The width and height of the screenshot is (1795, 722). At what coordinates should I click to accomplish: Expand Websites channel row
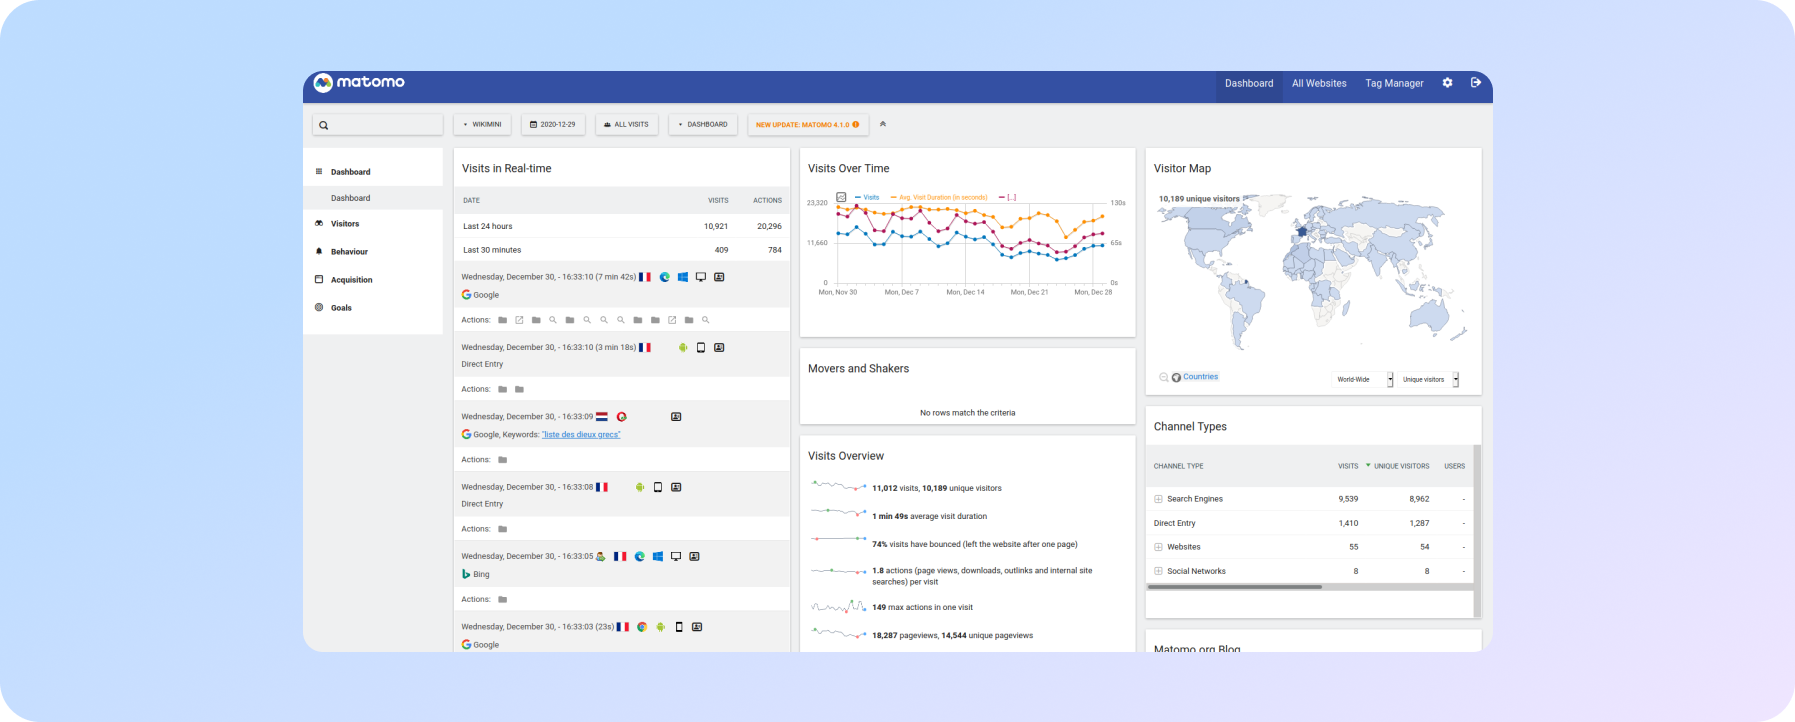click(1158, 547)
